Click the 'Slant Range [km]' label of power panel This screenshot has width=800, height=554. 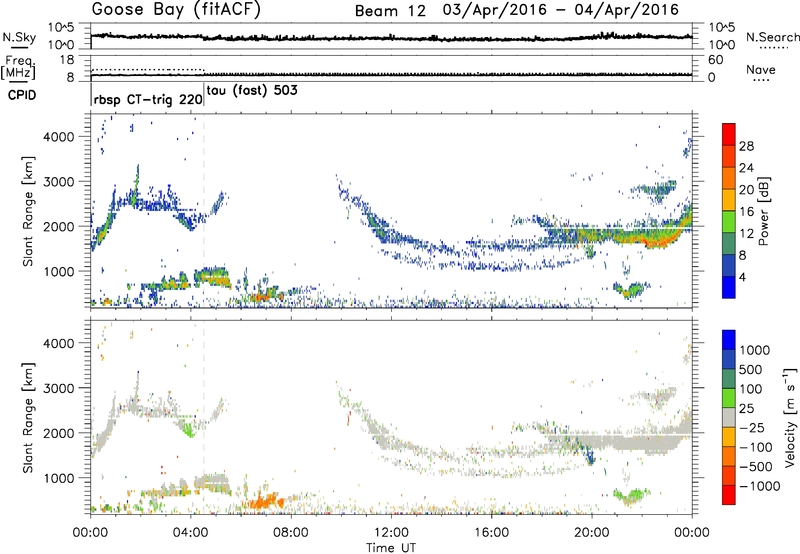click(28, 211)
